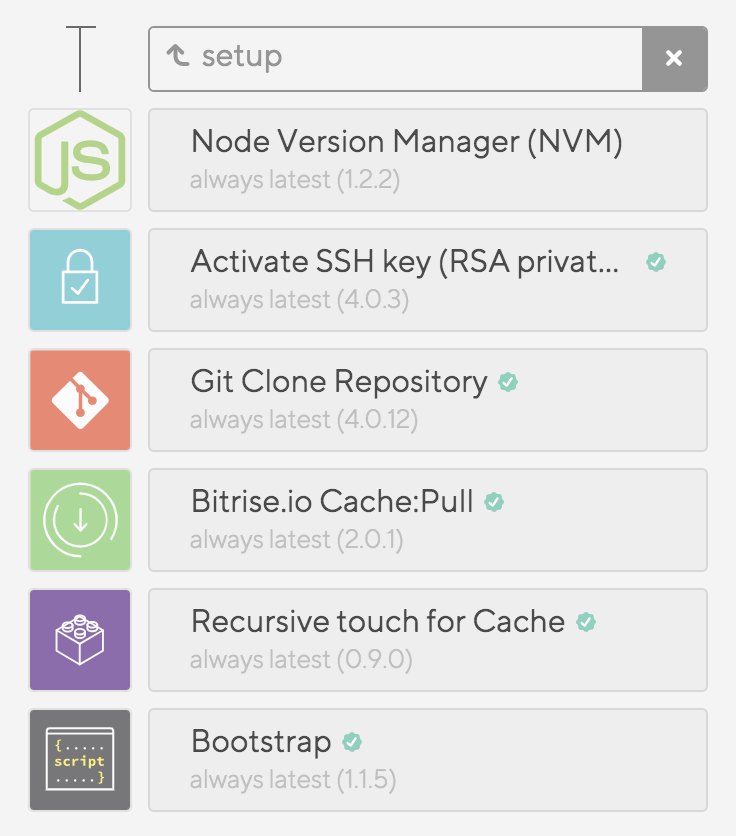Clear the setup search with X button
Viewport: 736px width, 836px height.
click(x=674, y=59)
